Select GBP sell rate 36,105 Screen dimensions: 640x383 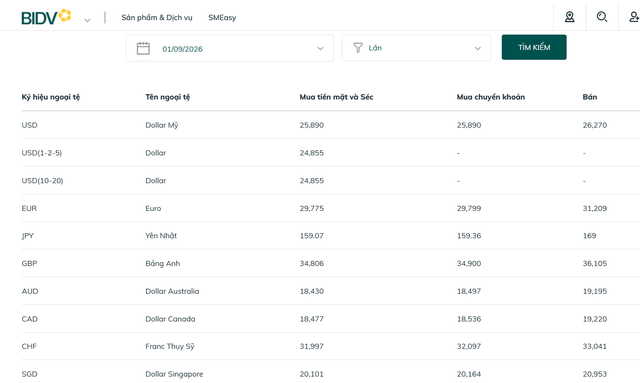coord(595,263)
